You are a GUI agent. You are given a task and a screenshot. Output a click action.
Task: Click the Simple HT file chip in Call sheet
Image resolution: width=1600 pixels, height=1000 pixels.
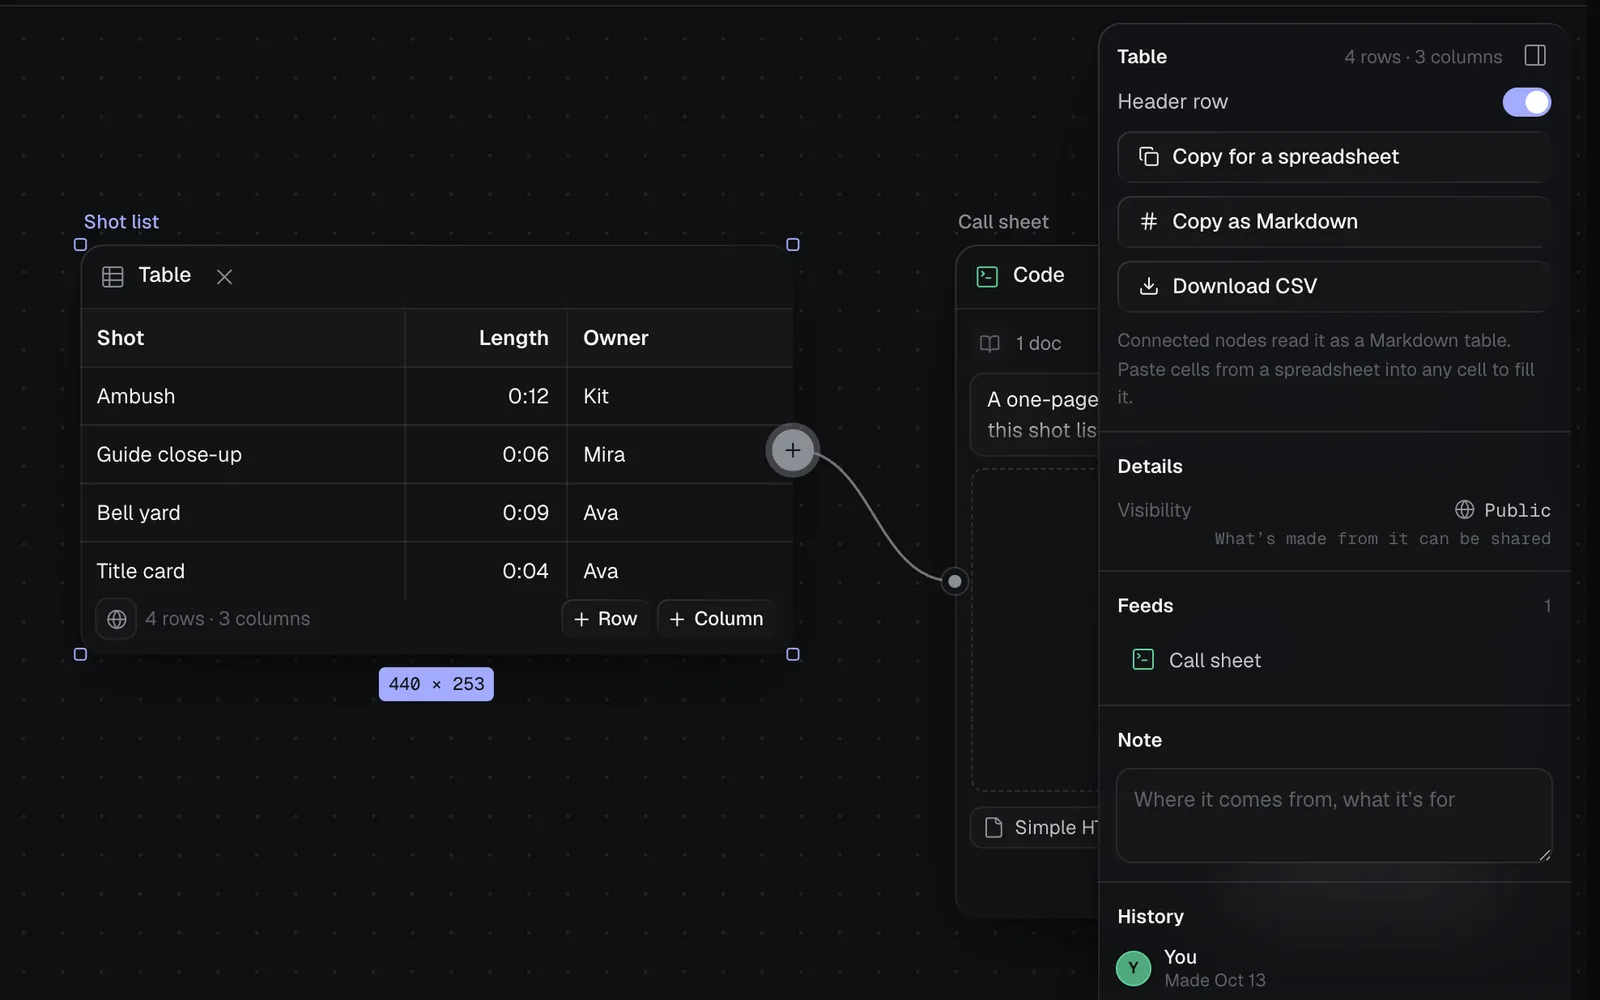coord(1035,827)
